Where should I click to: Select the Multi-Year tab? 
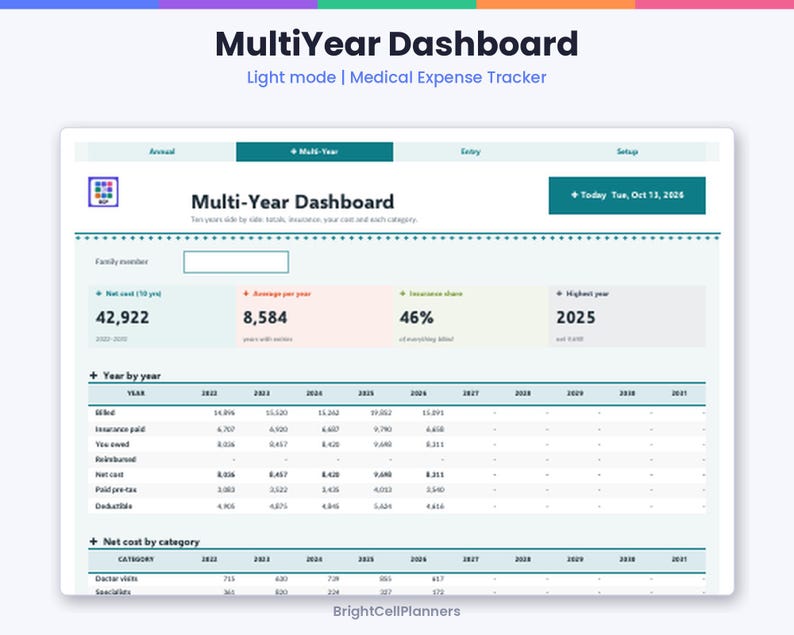click(x=314, y=151)
